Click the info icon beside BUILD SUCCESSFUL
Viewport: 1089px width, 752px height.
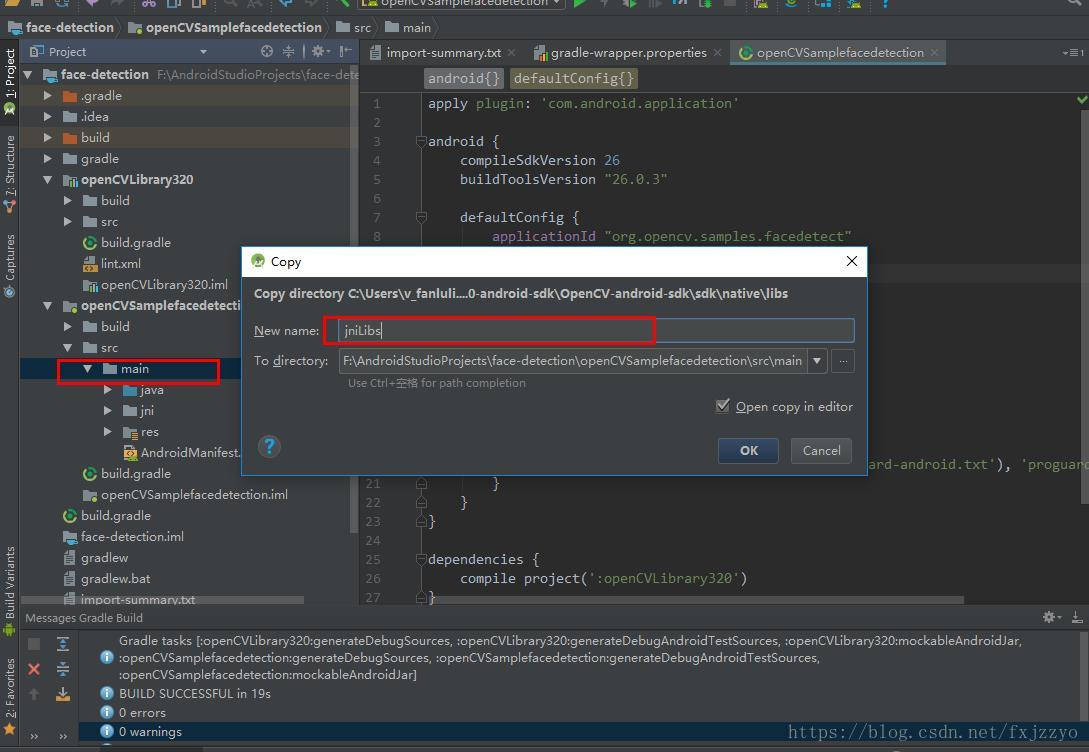pyautogui.click(x=106, y=693)
